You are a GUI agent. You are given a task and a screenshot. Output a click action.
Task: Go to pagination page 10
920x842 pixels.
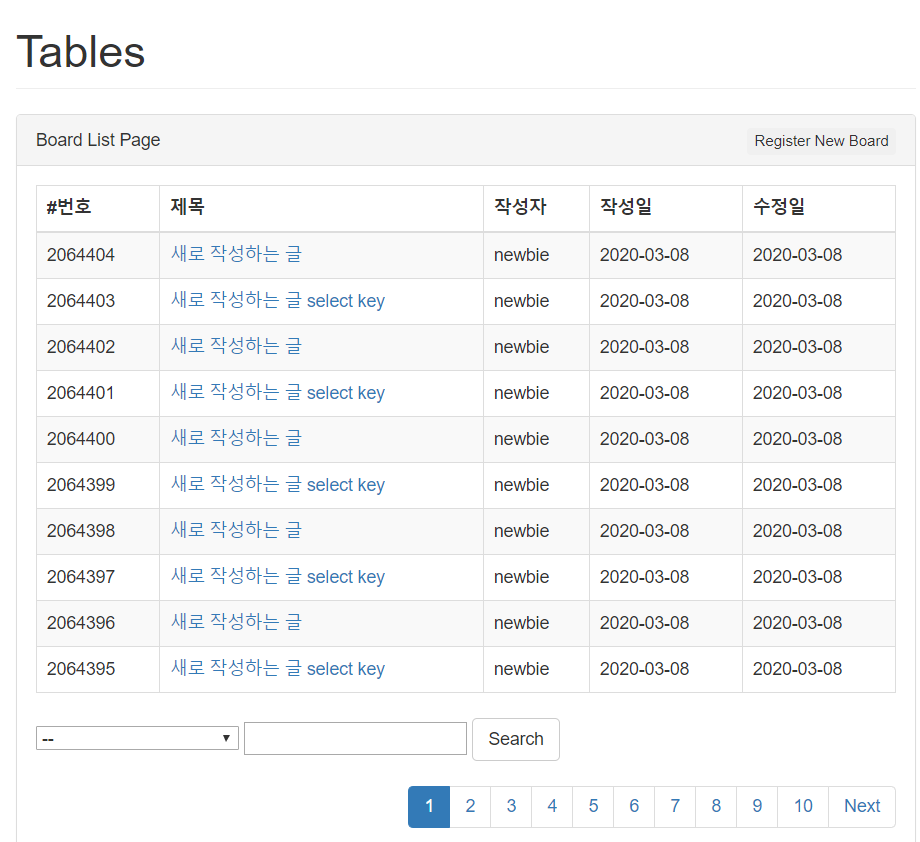point(803,806)
